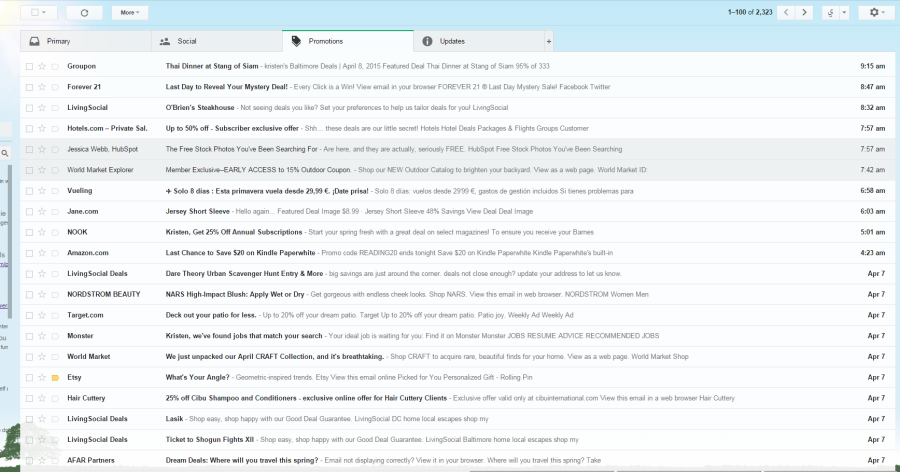Click the World Market Explorer sender name

tap(100, 170)
